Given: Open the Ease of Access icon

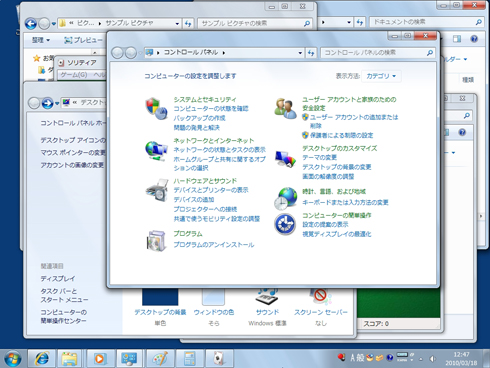Looking at the screenshot, I should 285,224.
